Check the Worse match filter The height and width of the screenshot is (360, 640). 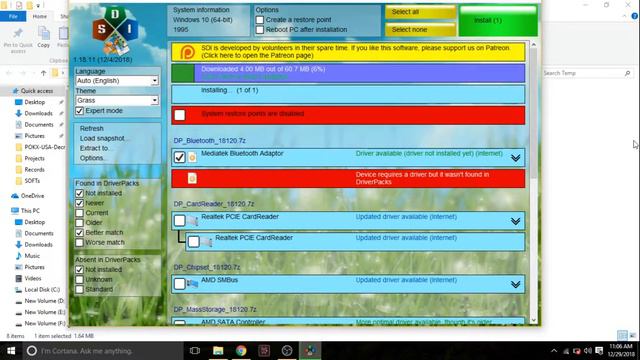[80, 242]
